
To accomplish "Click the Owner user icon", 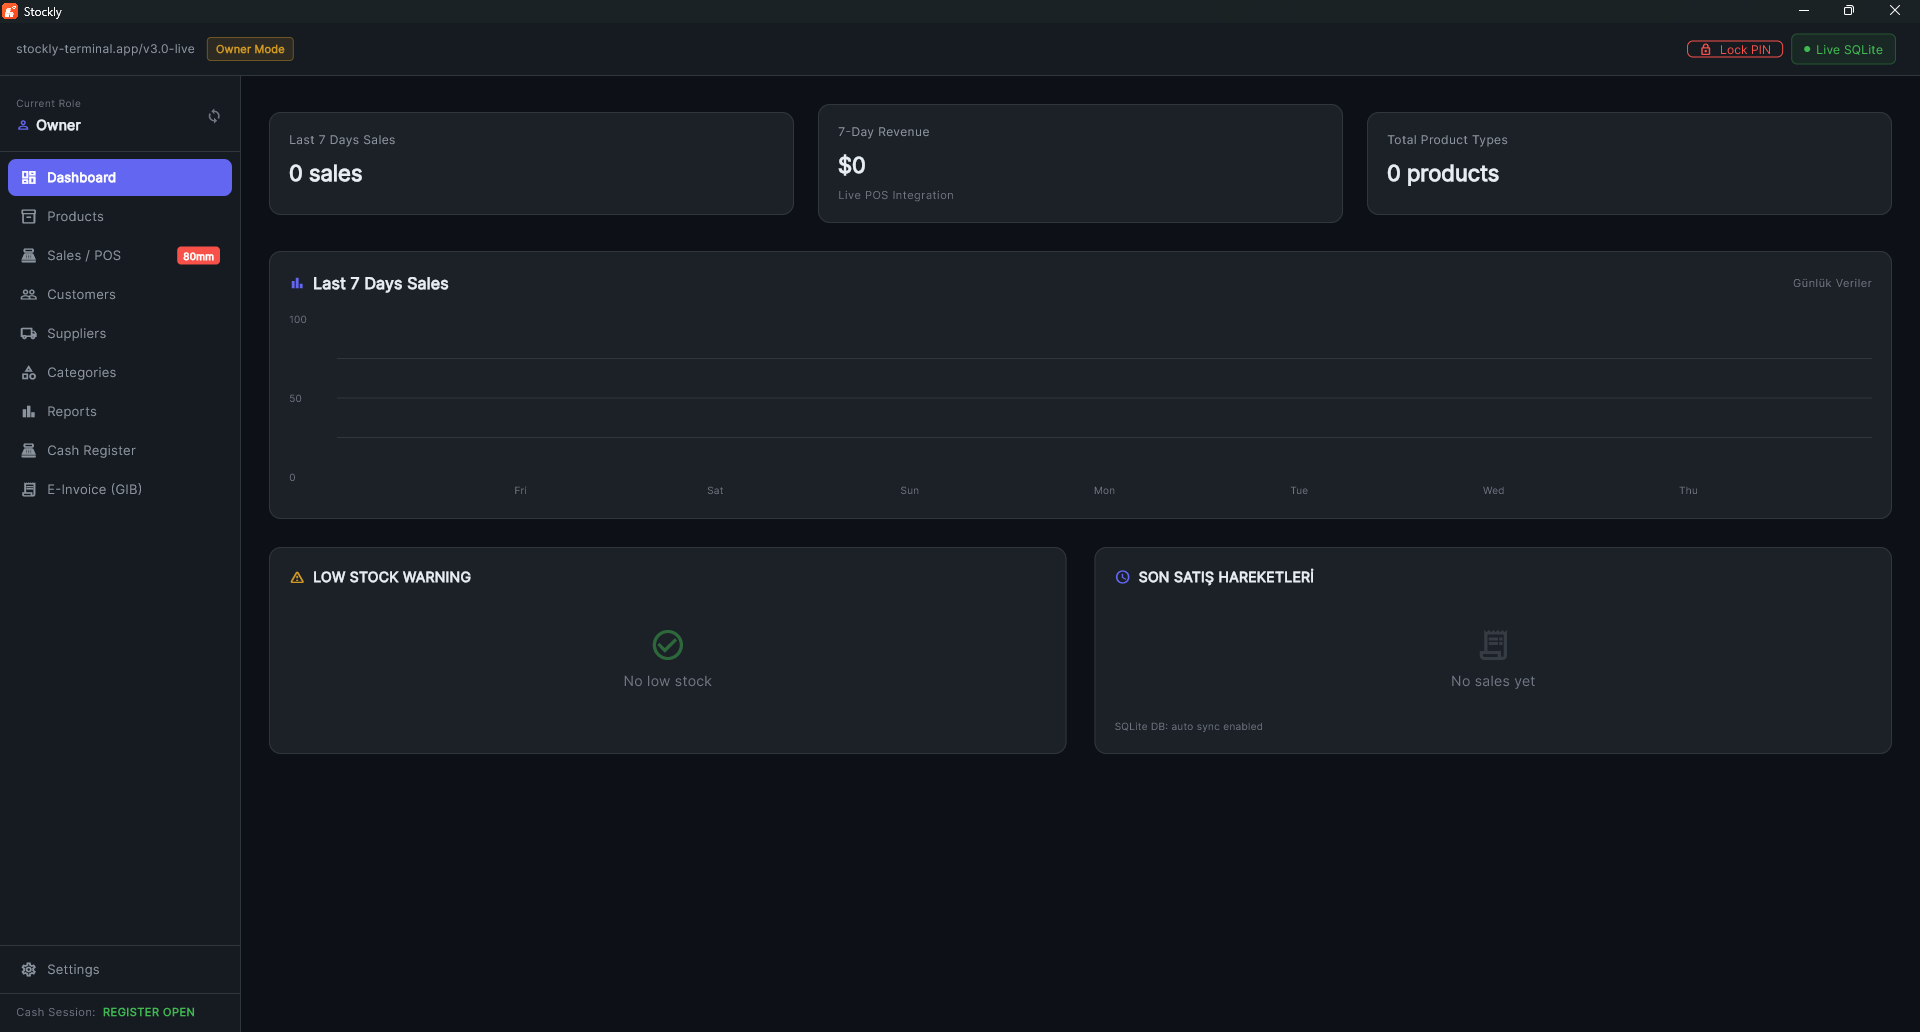I will [23, 126].
